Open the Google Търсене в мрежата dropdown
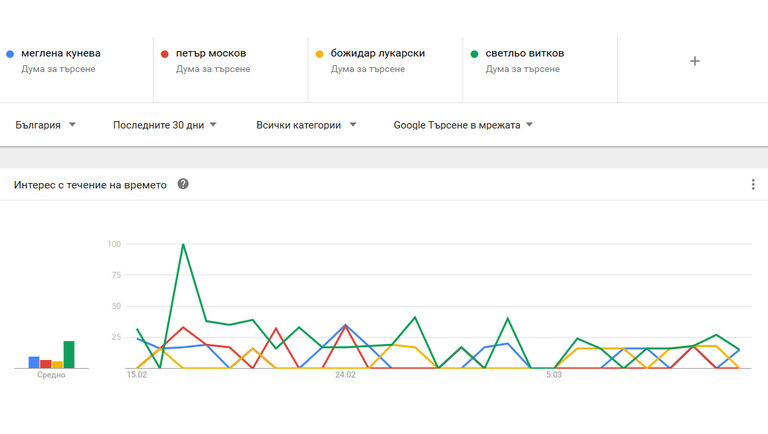Image resolution: width=768 pixels, height=434 pixels. 463,125
